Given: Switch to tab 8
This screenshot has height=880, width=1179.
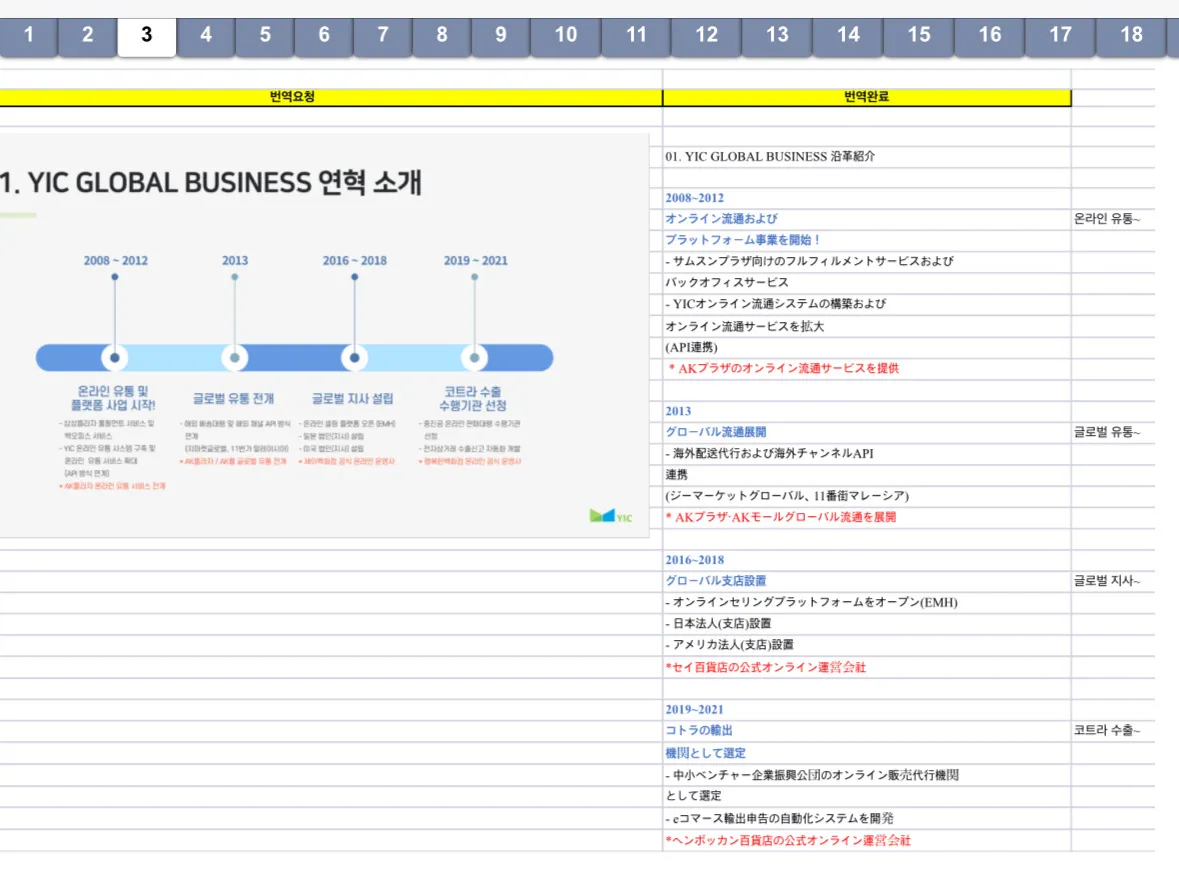Looking at the screenshot, I should (442, 36).
